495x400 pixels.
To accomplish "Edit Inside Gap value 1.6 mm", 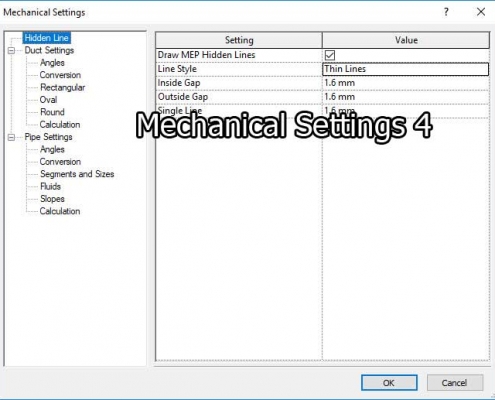I will click(406, 83).
